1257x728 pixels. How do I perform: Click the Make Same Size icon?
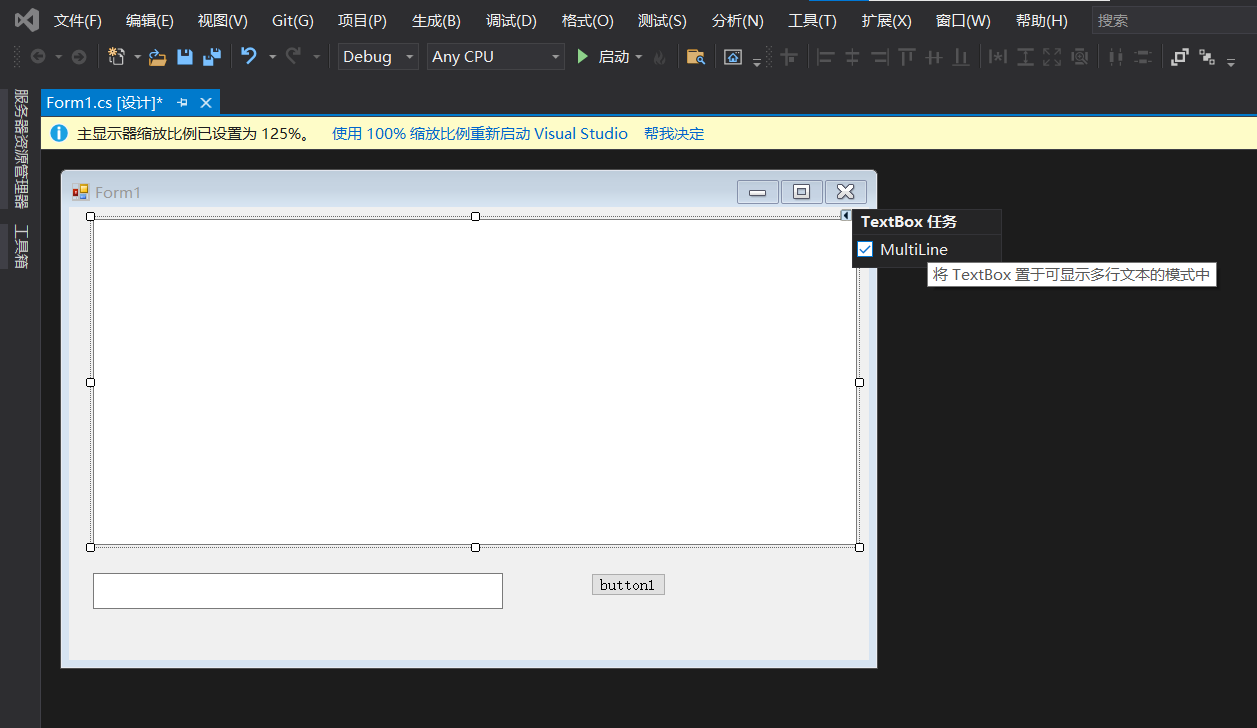(x=1052, y=57)
